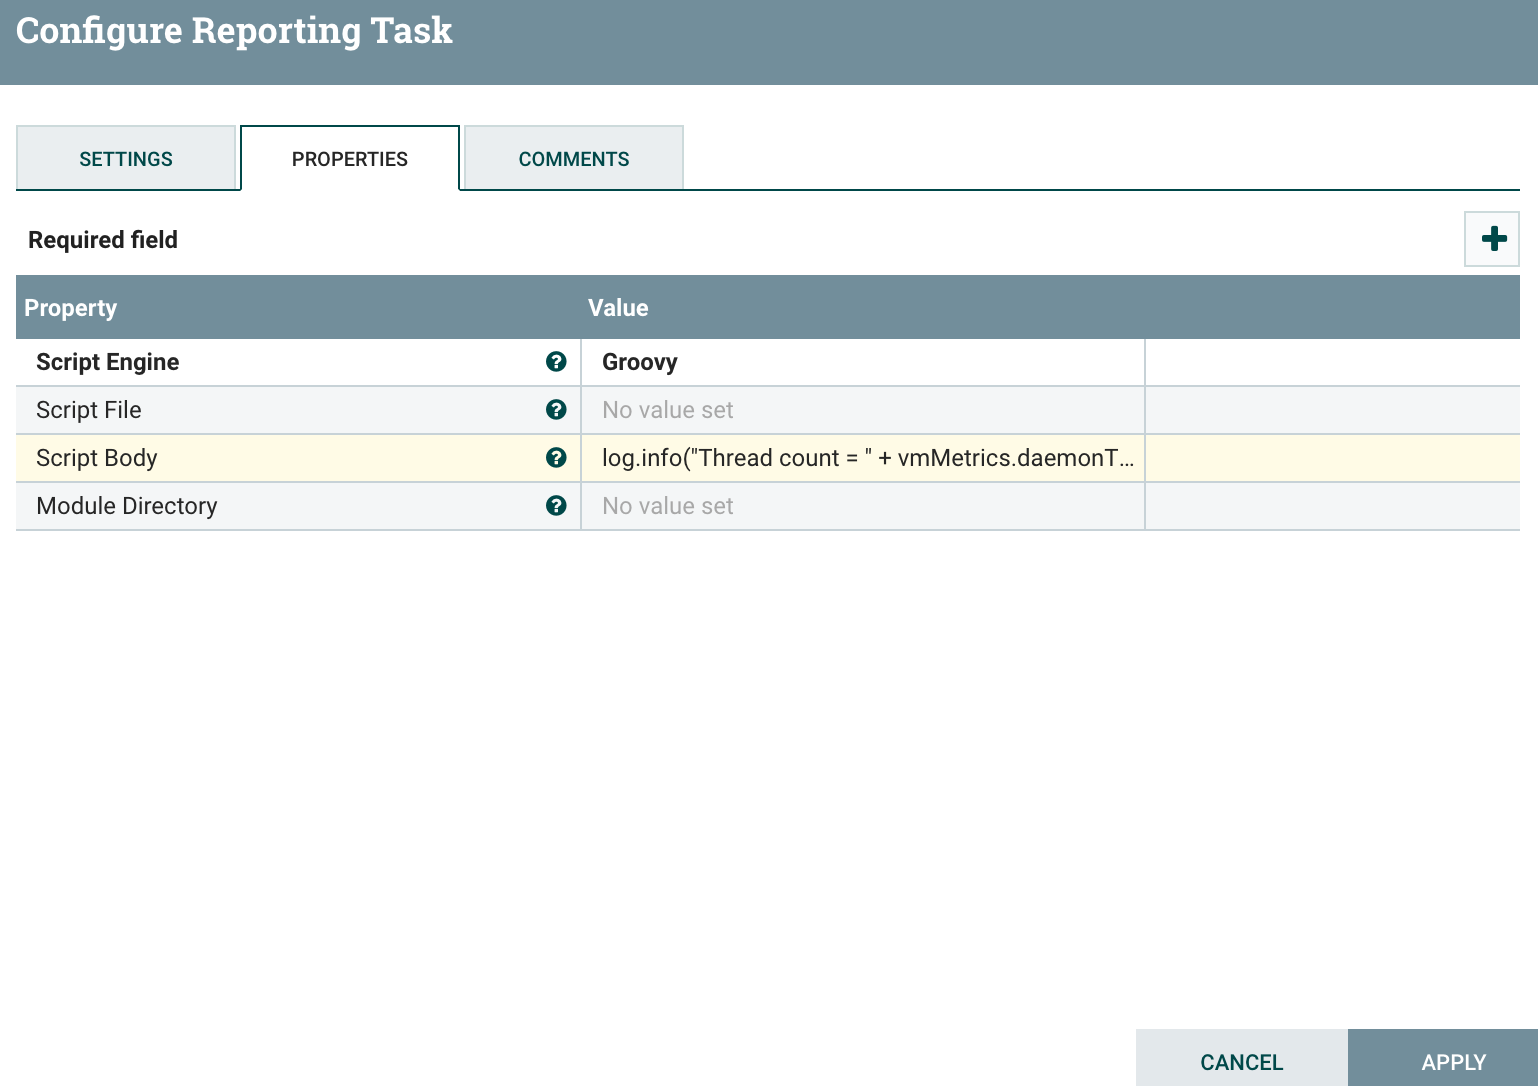Click the add new property plus icon
This screenshot has width=1538, height=1086.
1492,239
